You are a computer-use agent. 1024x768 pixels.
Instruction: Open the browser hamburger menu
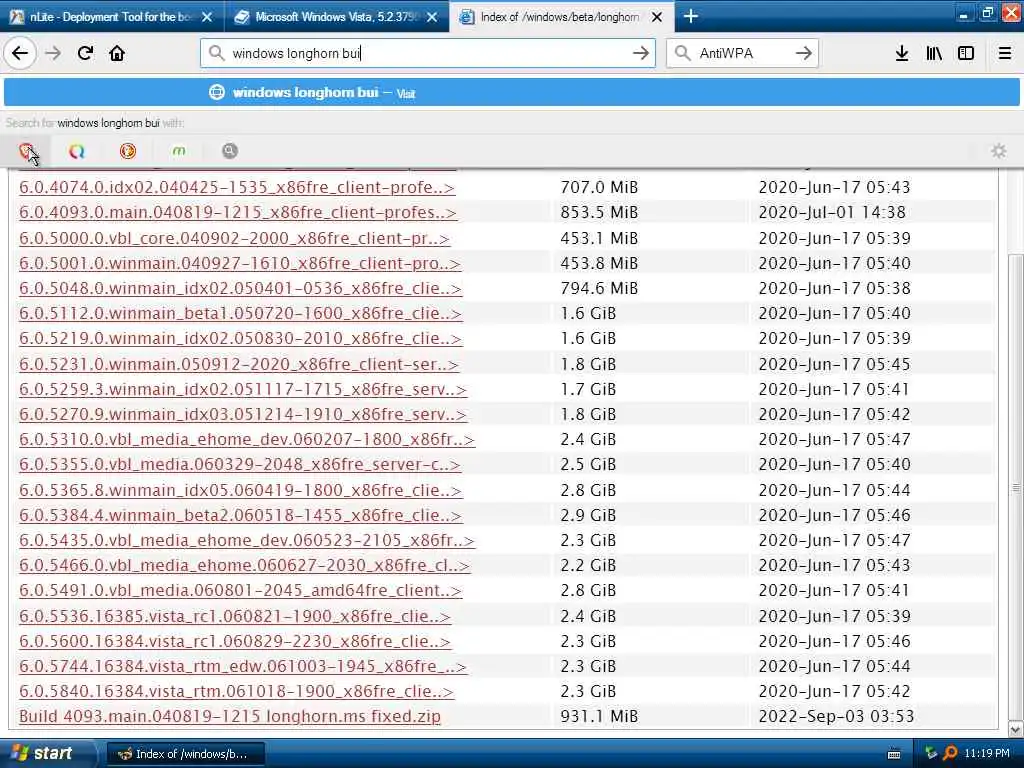click(x=1005, y=53)
